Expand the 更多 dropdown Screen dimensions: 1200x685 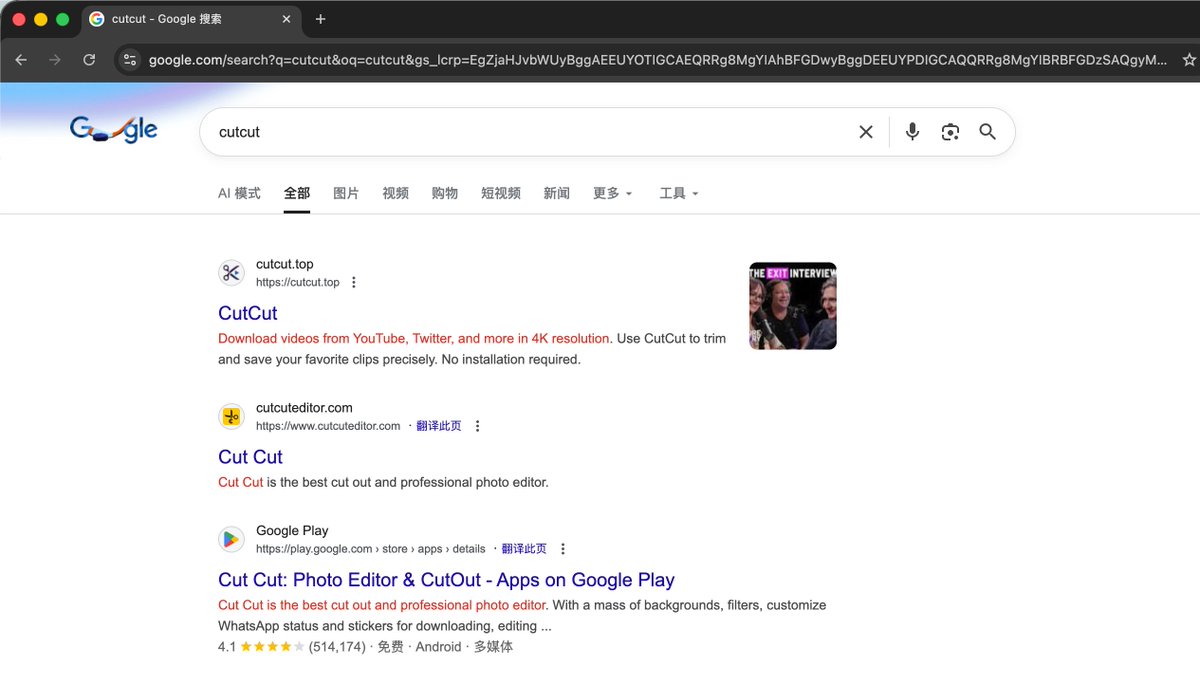pyautogui.click(x=612, y=193)
